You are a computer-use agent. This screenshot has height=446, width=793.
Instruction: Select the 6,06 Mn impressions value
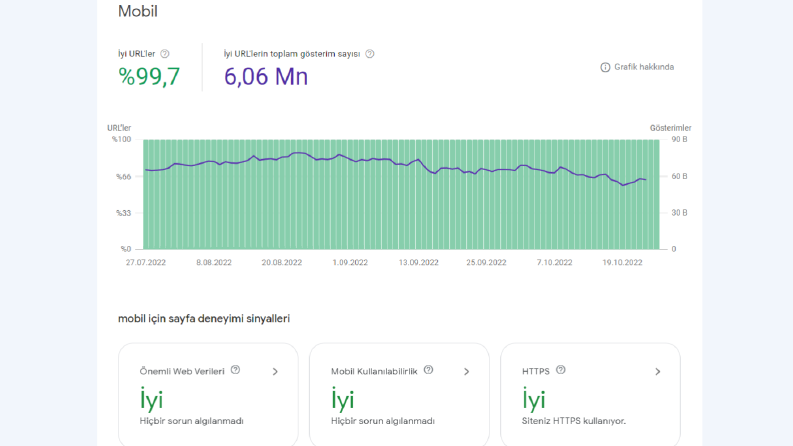tap(266, 76)
